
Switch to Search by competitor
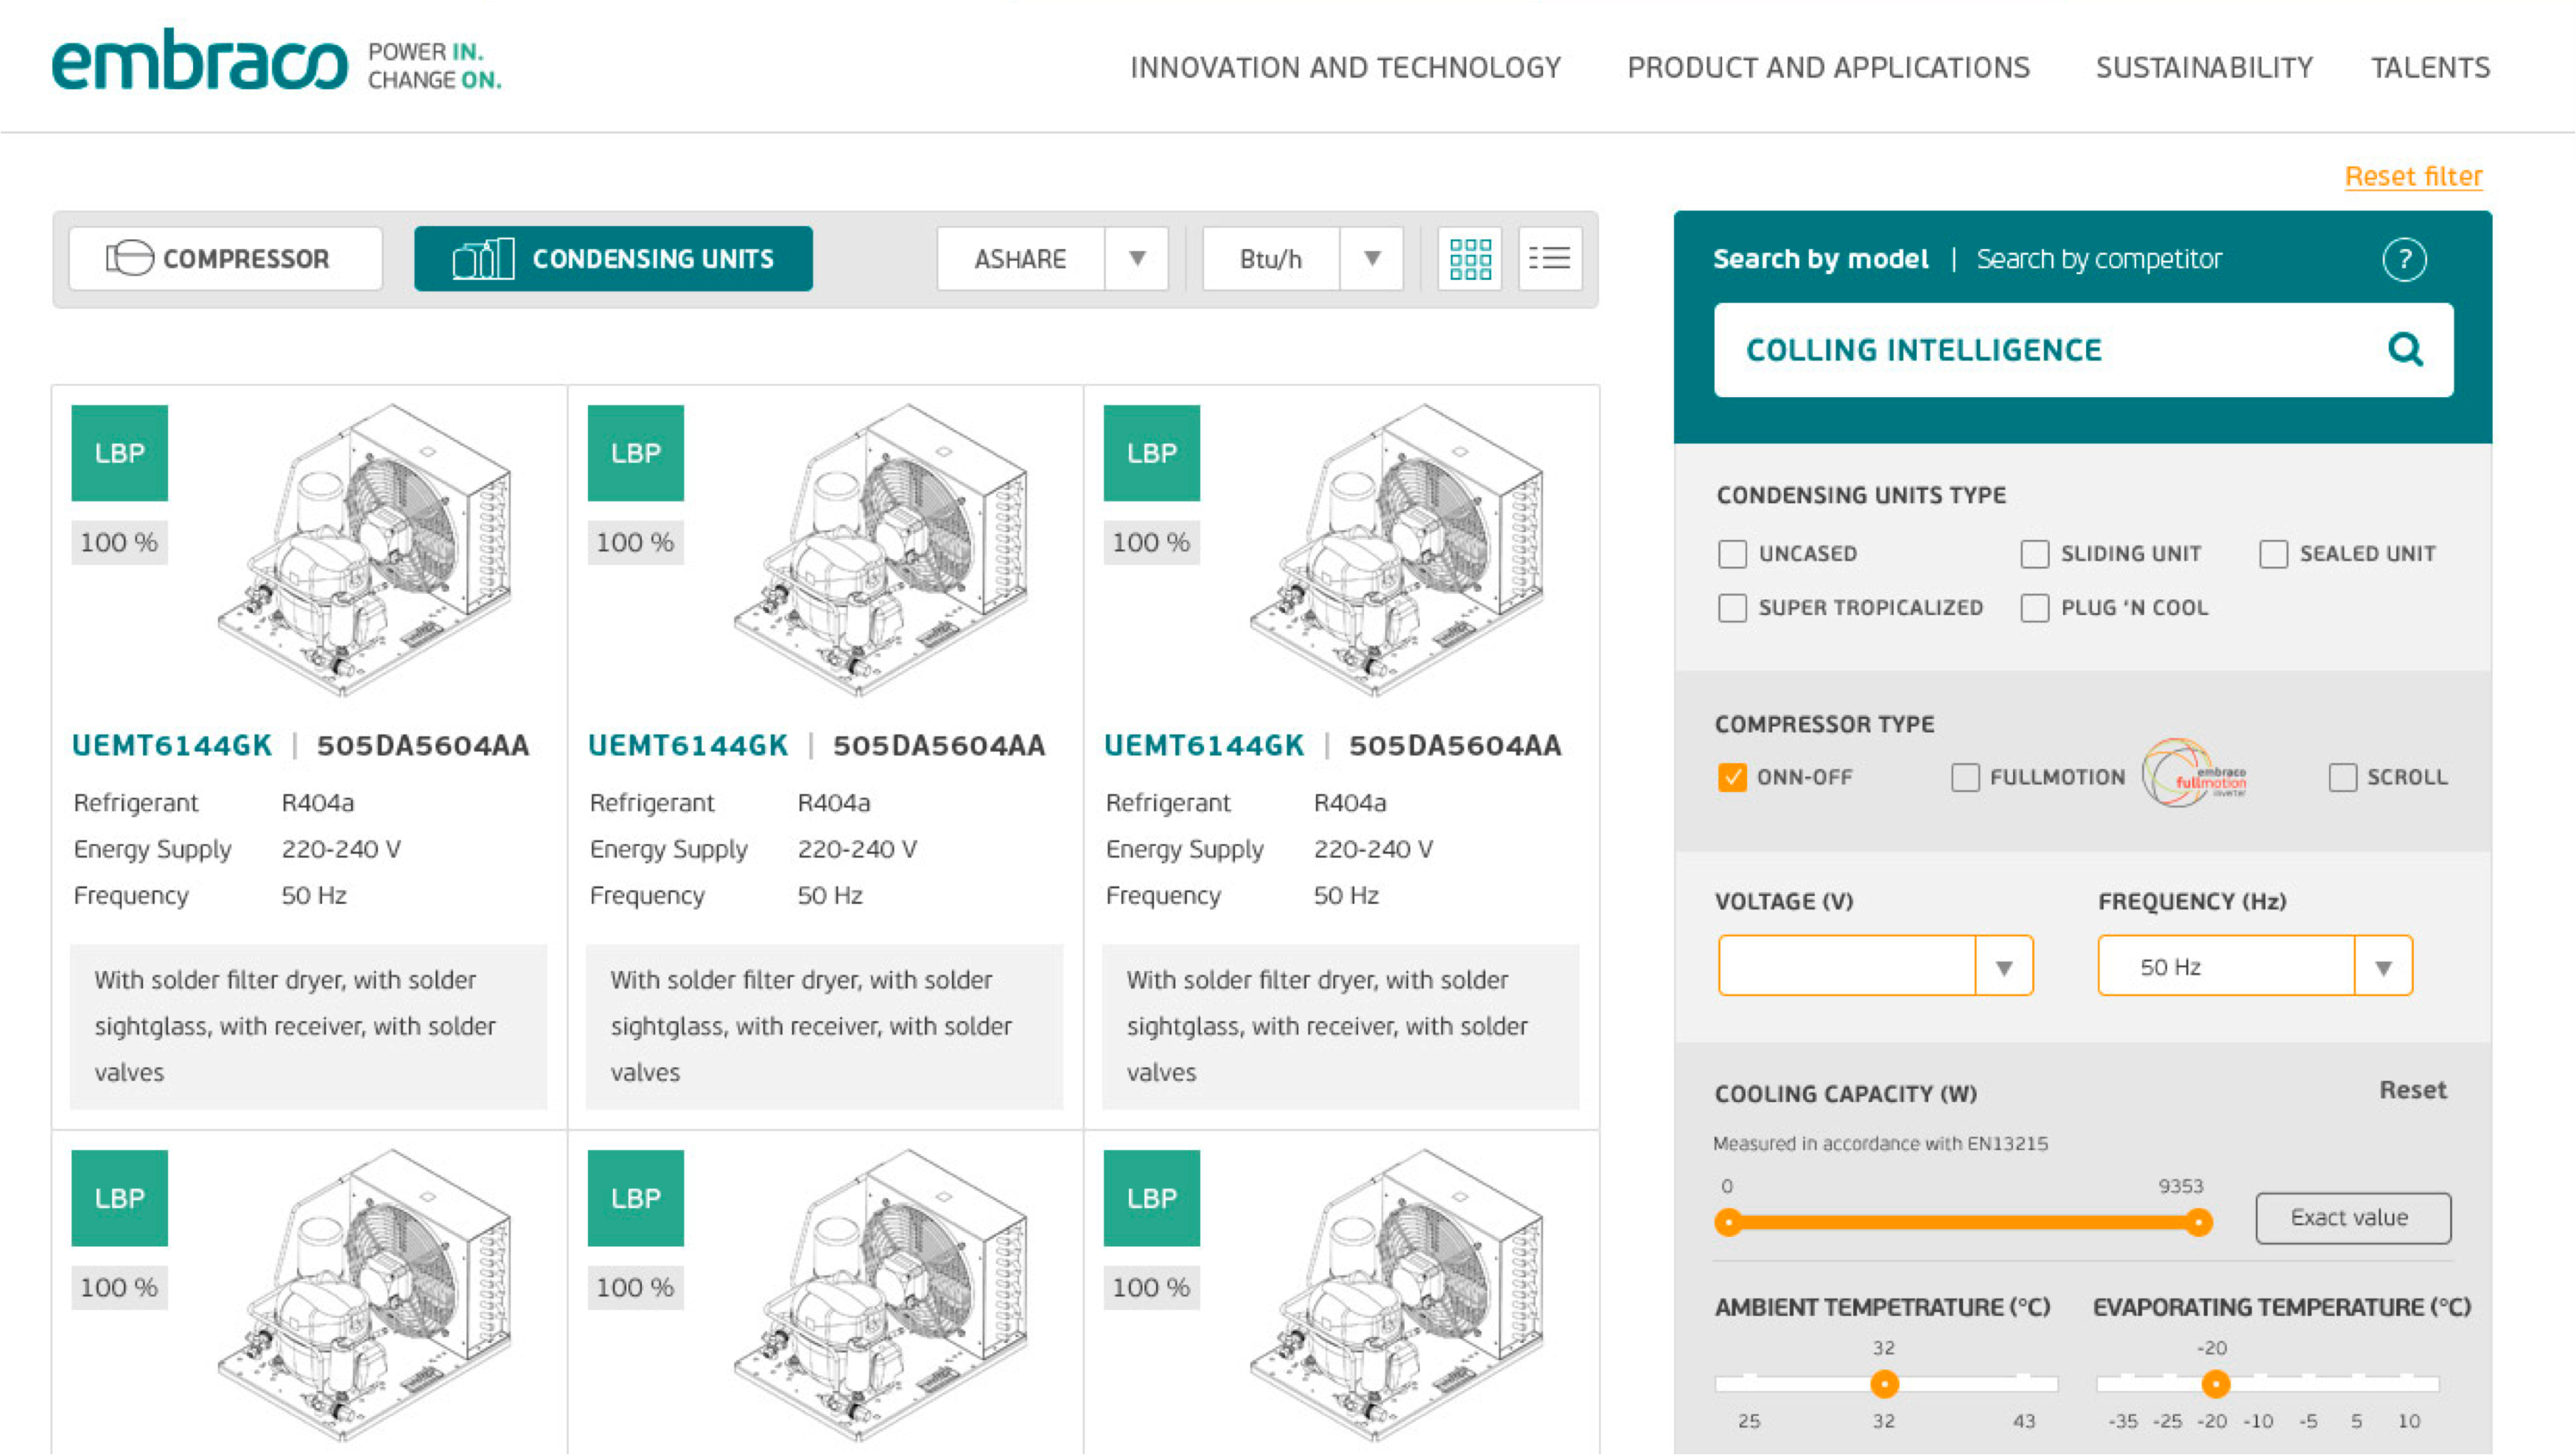point(2099,259)
